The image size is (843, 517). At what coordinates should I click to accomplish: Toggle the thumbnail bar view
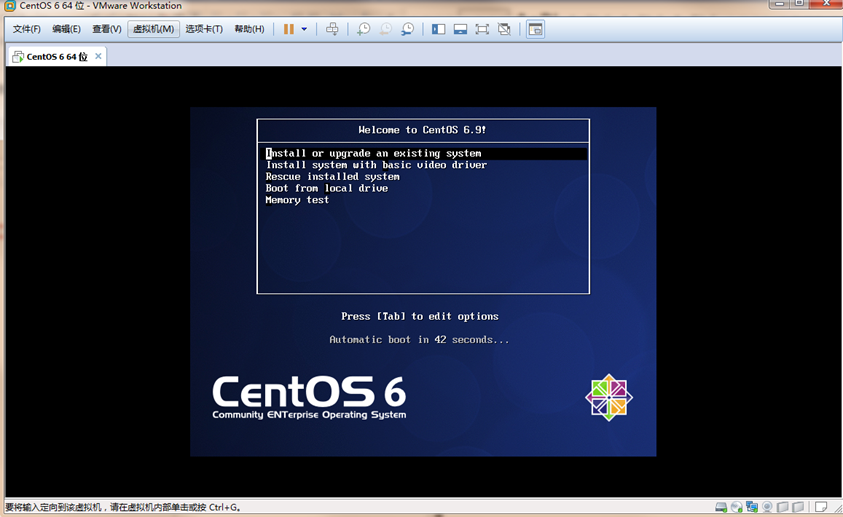tap(460, 29)
